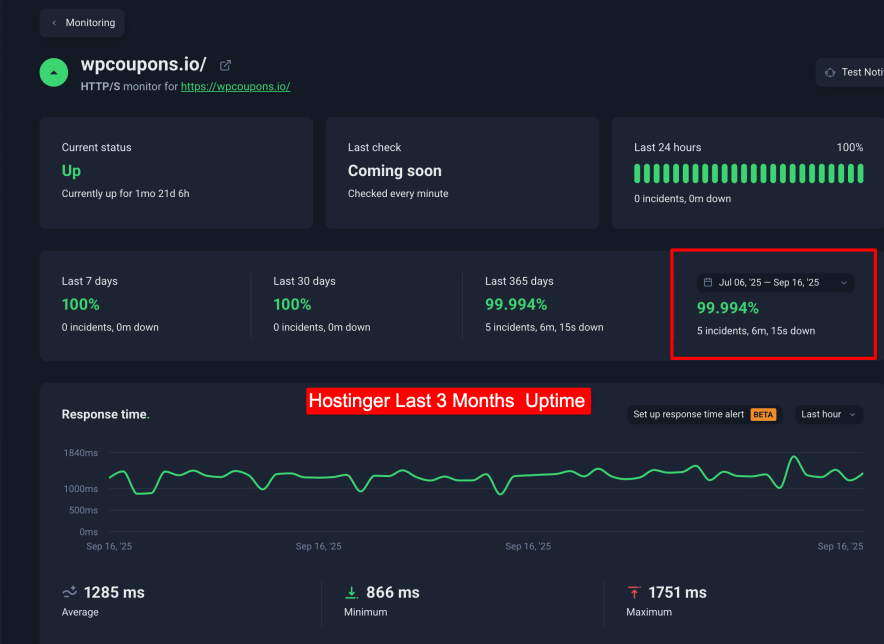This screenshot has width=884, height=644.
Task: Click the calendar icon in date range
Action: pos(708,283)
